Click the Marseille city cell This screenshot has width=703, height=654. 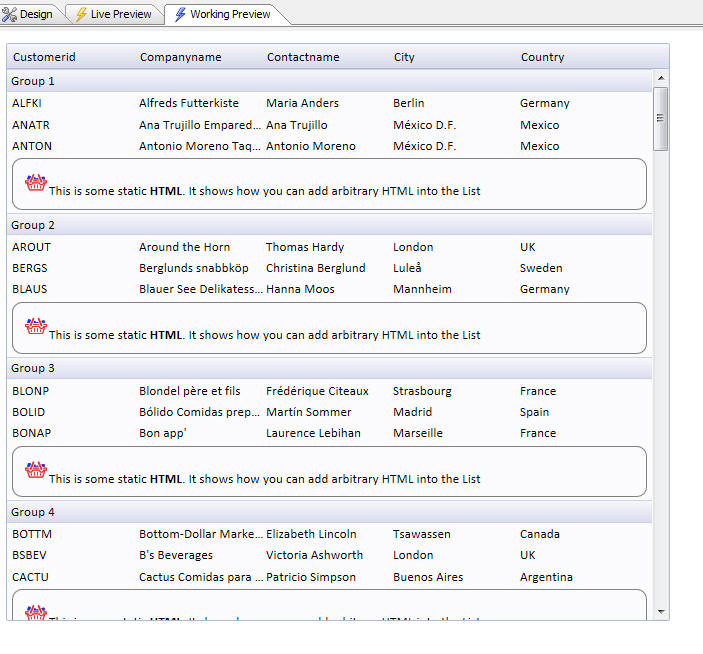click(418, 433)
